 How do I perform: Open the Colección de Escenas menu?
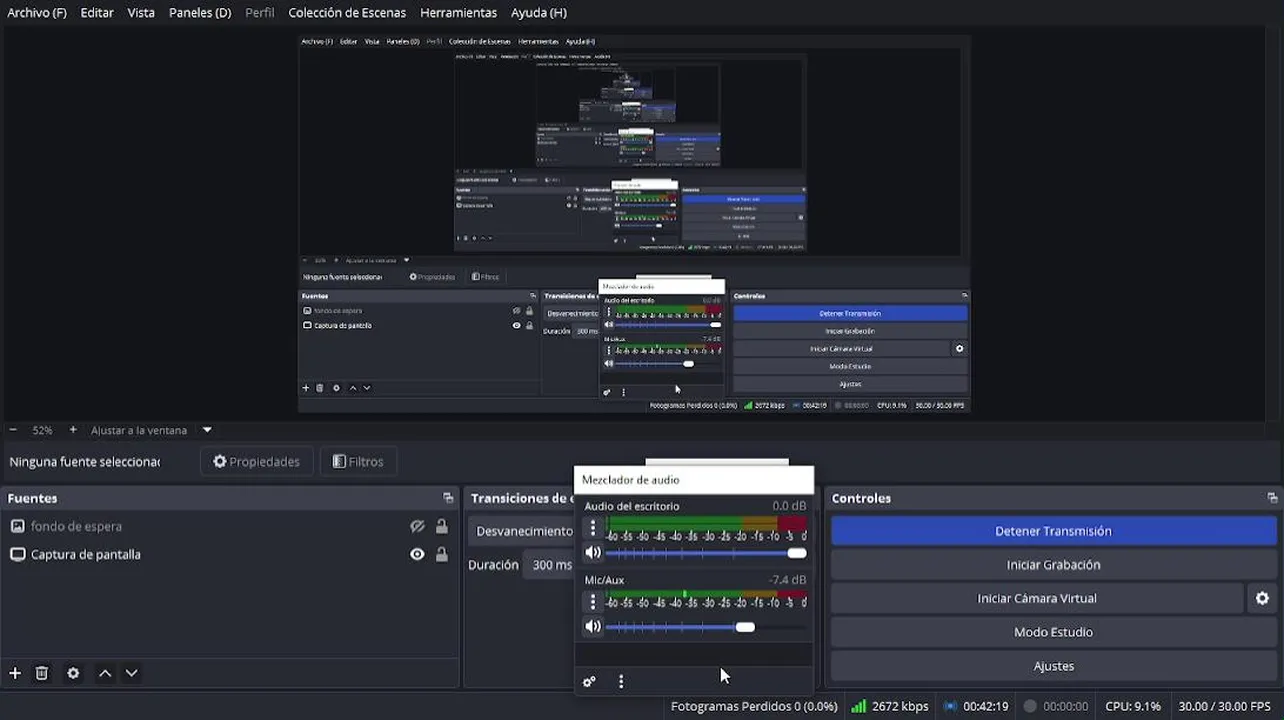tap(347, 12)
